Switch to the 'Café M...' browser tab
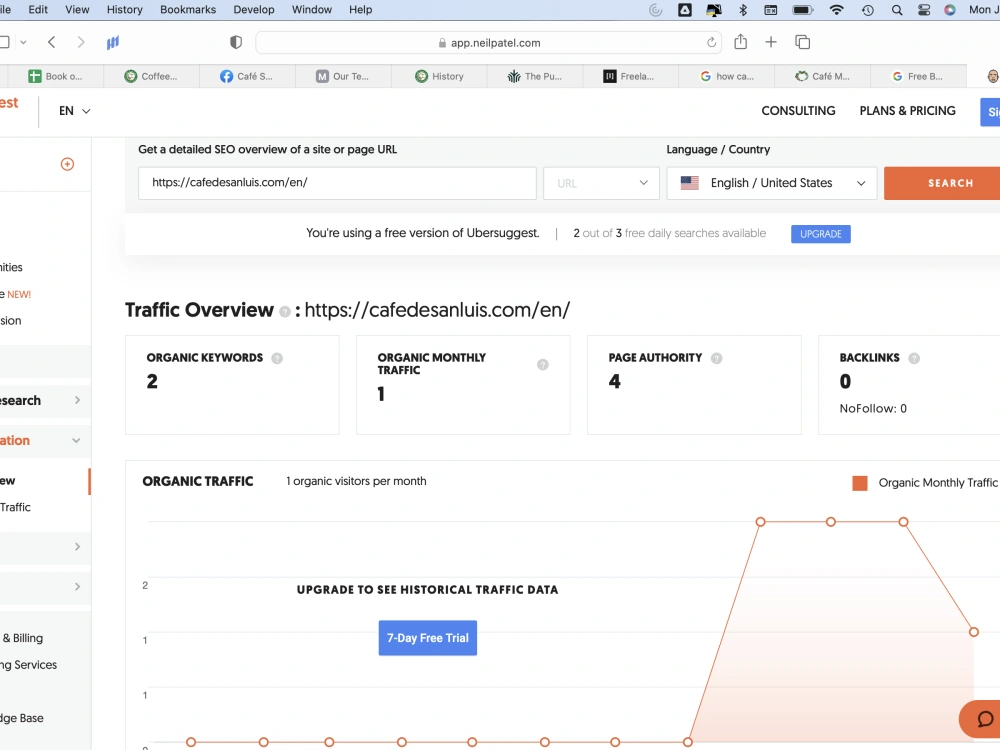 tap(822, 77)
